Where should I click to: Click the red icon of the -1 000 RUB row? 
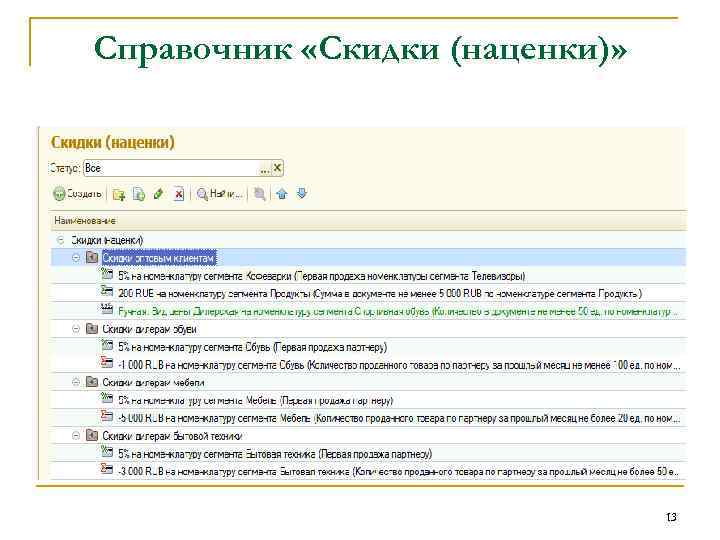click(107, 362)
